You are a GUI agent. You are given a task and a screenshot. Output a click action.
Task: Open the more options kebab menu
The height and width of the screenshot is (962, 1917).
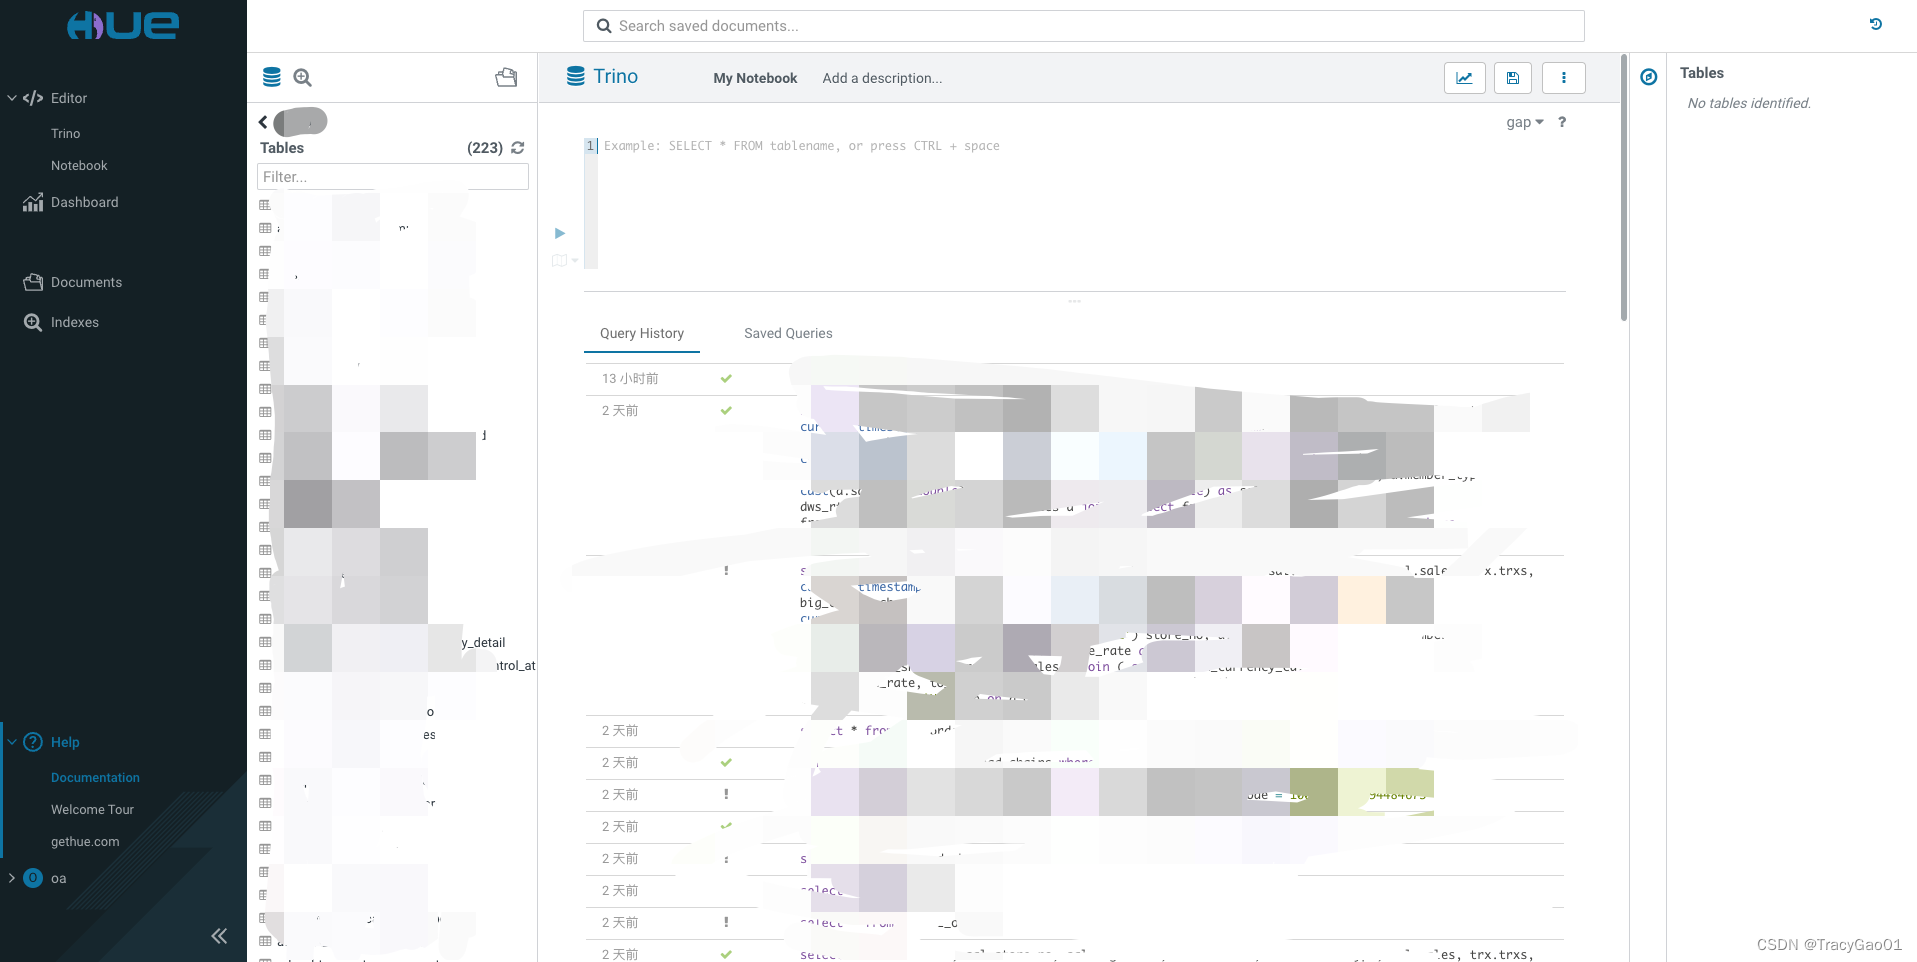[1564, 78]
